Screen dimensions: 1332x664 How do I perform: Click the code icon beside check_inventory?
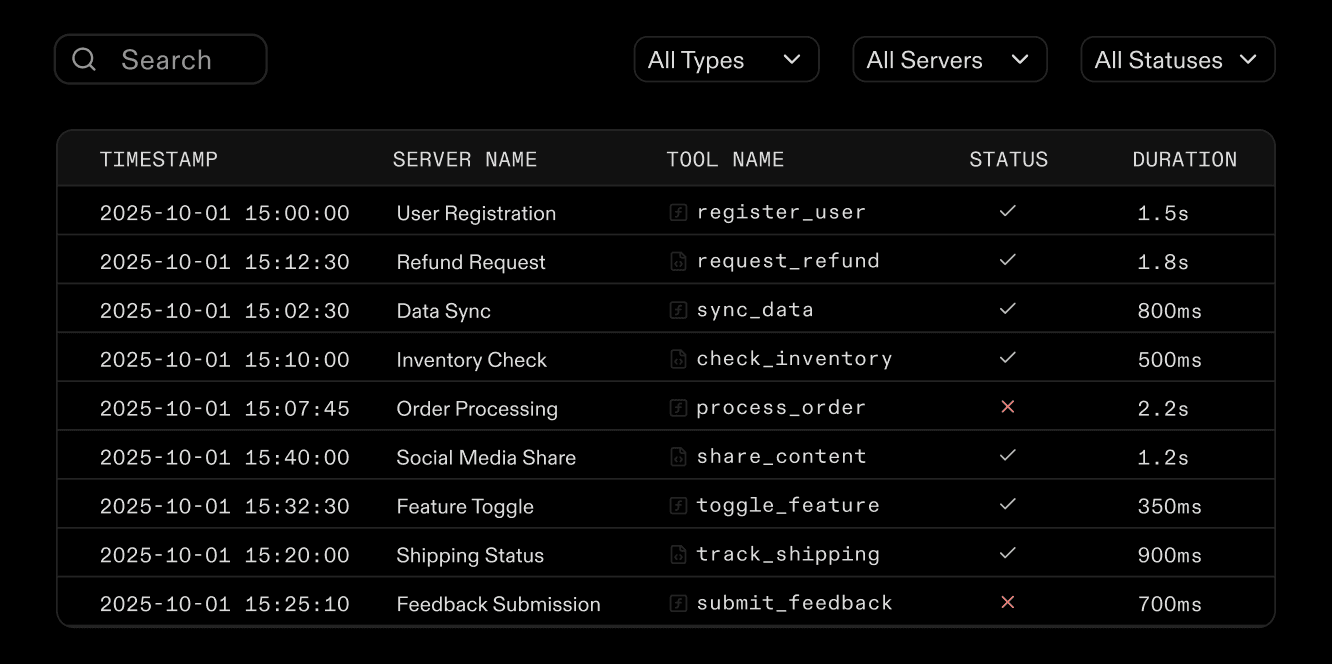678,358
